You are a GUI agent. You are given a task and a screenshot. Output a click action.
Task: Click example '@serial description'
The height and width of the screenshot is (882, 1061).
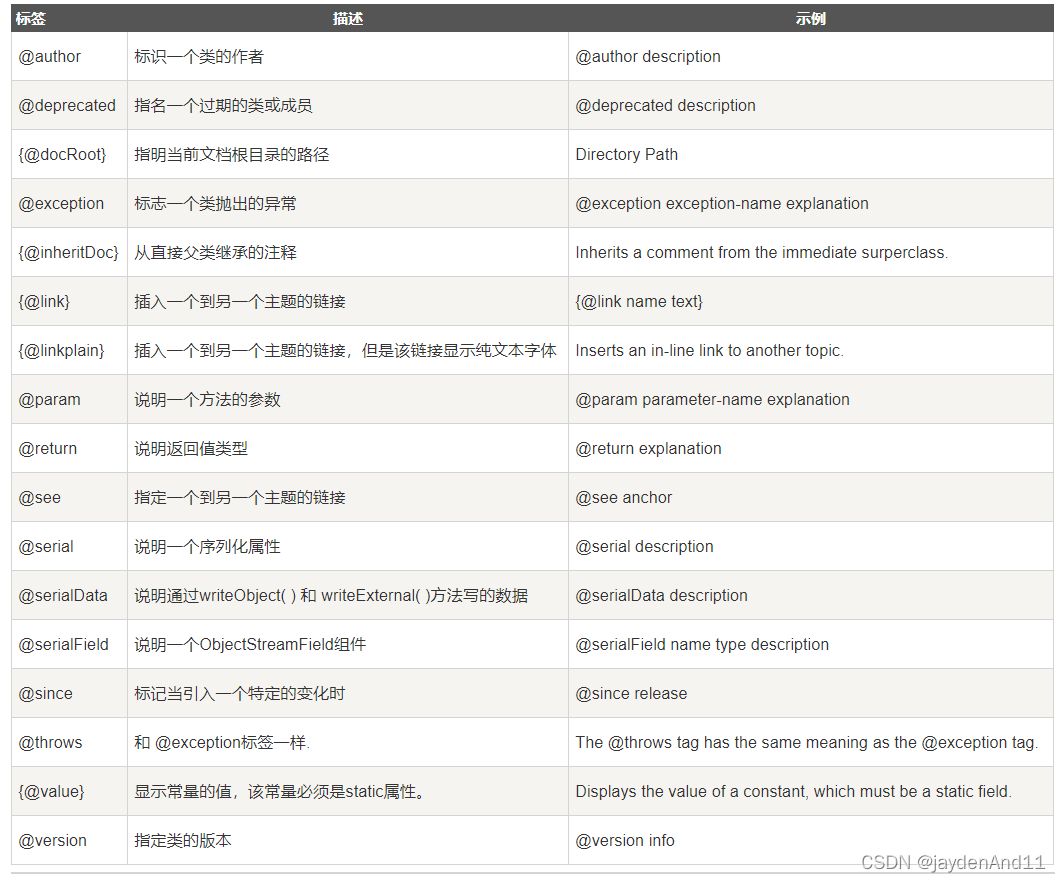[644, 547]
